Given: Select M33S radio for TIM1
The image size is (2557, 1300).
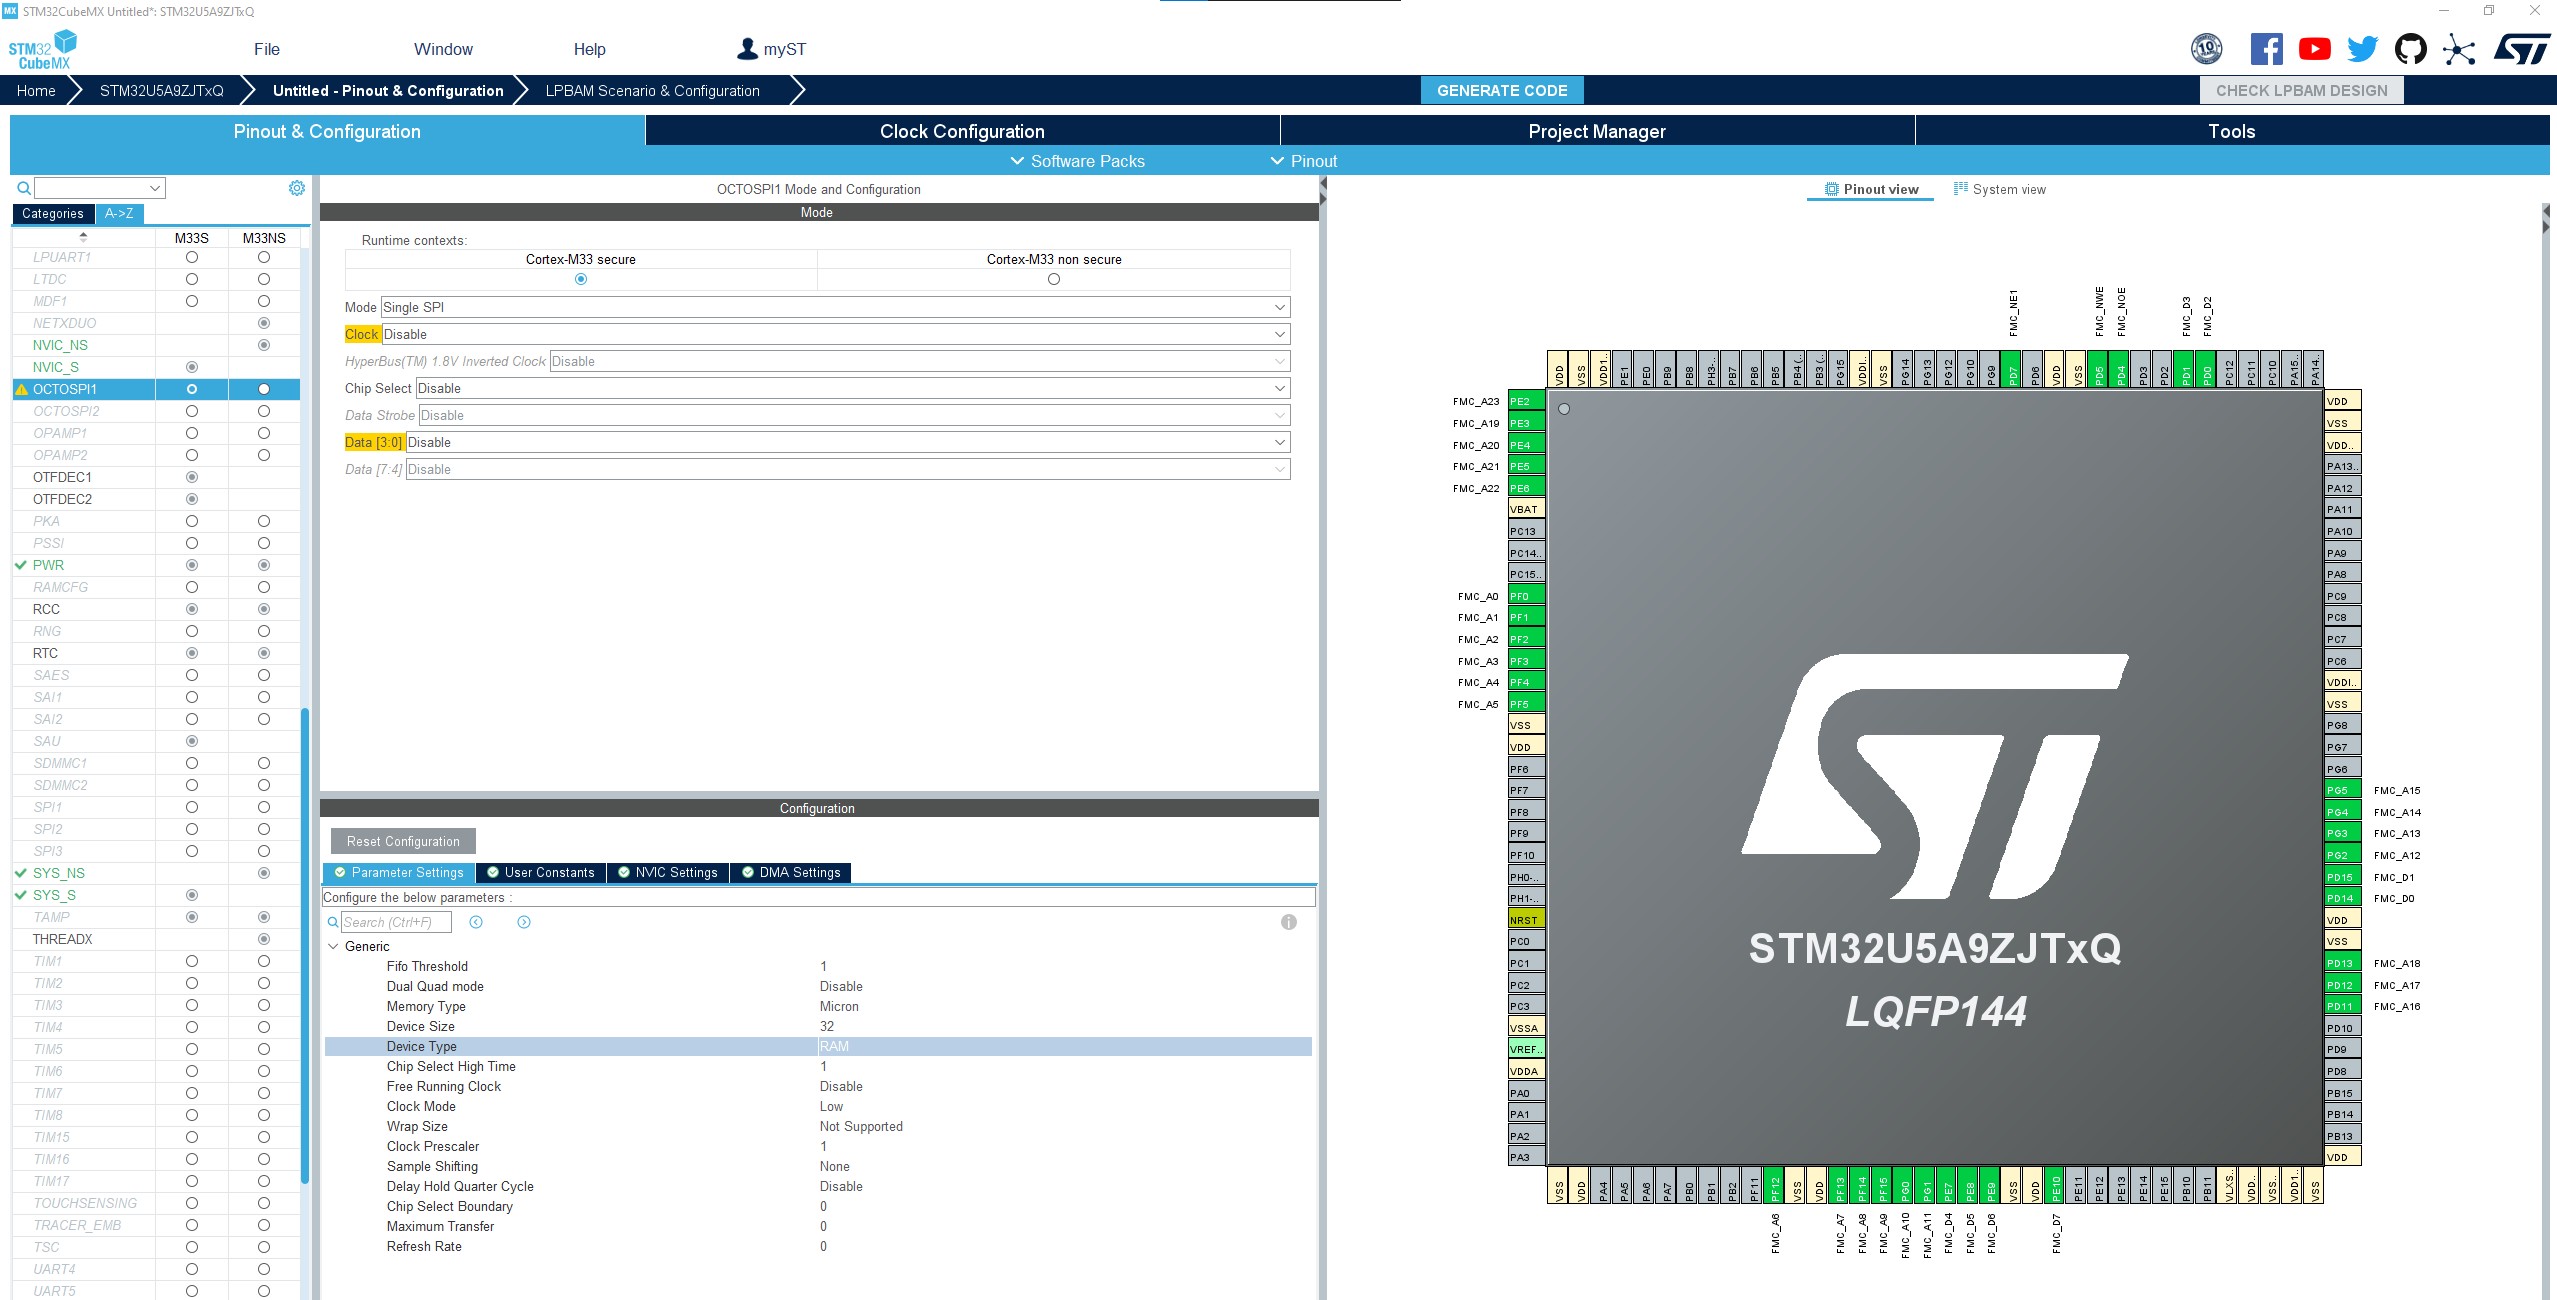Looking at the screenshot, I should (x=192, y=961).
